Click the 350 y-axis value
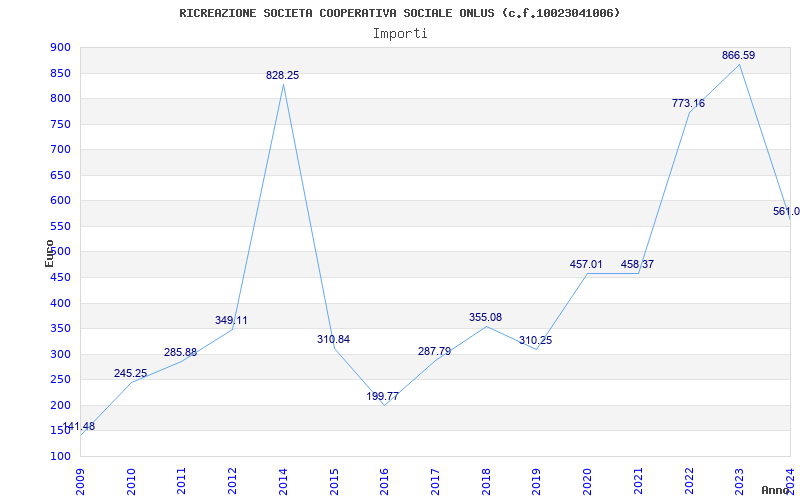Image resolution: width=800 pixels, height=500 pixels. point(60,329)
